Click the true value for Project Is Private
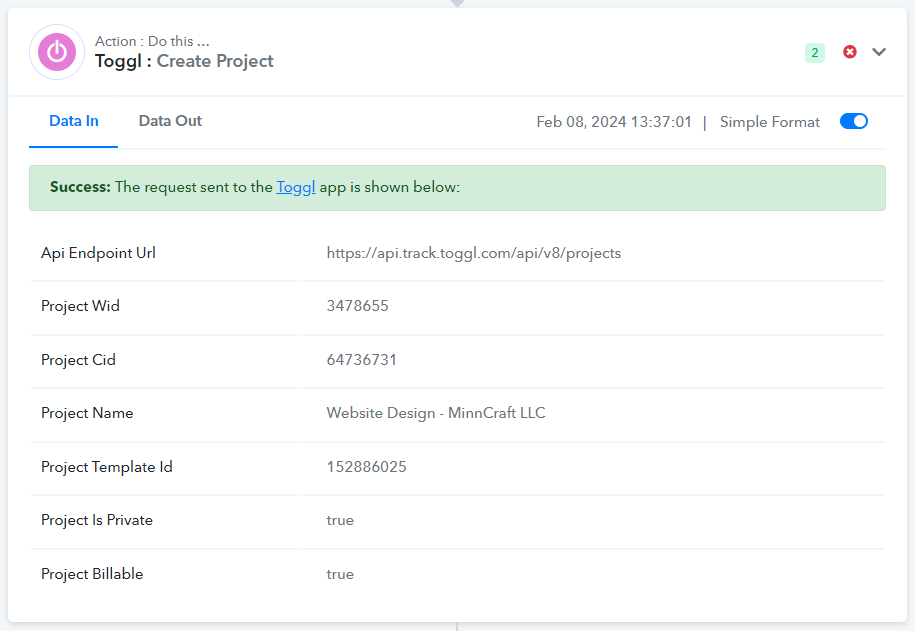Screen dimensions: 915x631 pos(340,520)
